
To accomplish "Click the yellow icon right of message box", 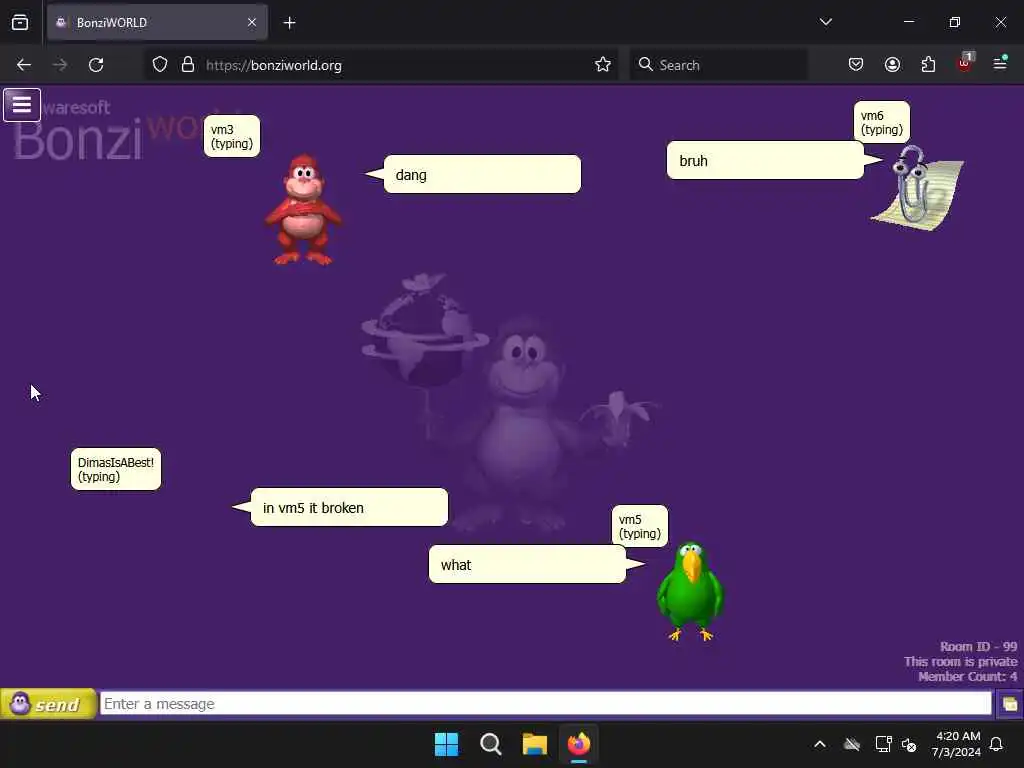I will point(1010,704).
